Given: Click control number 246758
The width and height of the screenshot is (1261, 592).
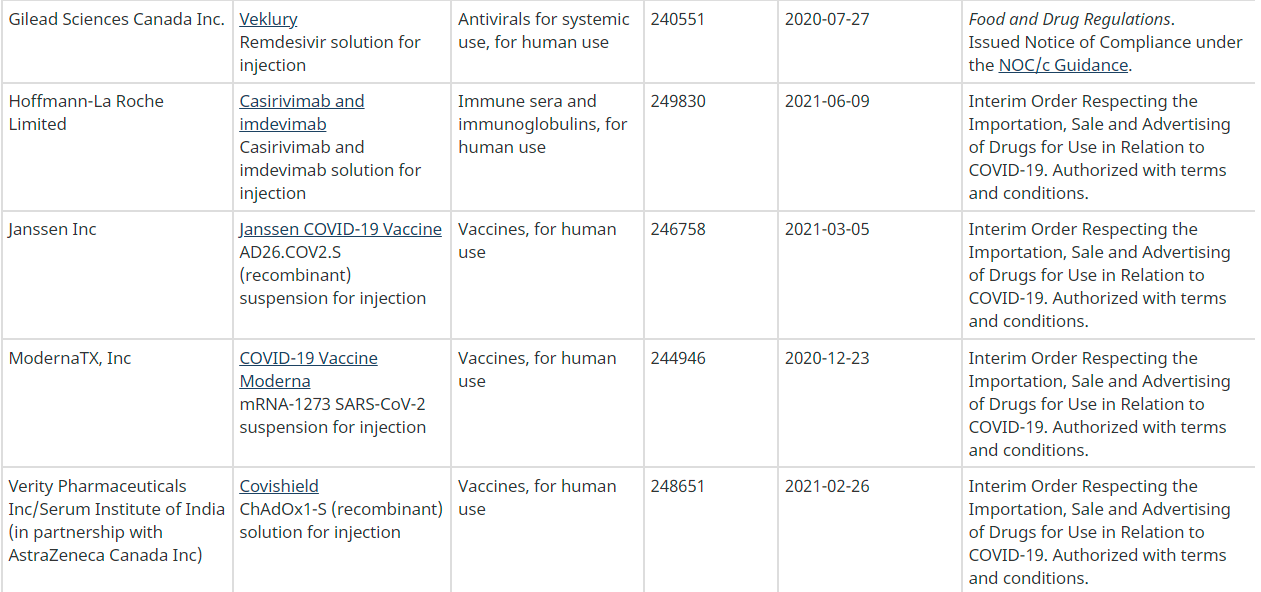Looking at the screenshot, I should click(x=677, y=229).
